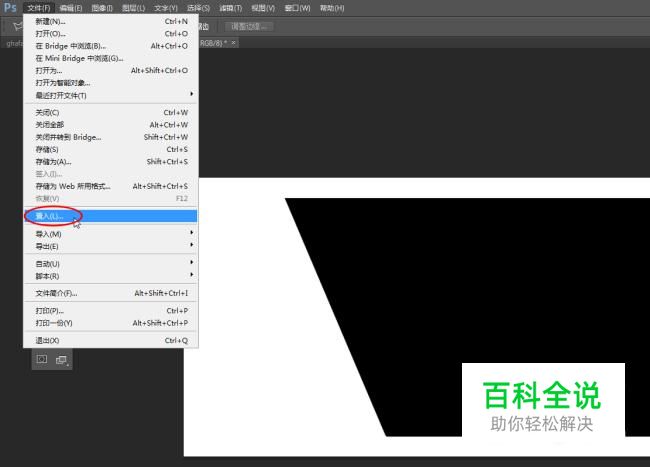The image size is (650, 467).
Task: Open the 帮助(H) menu
Action: coord(332,8)
